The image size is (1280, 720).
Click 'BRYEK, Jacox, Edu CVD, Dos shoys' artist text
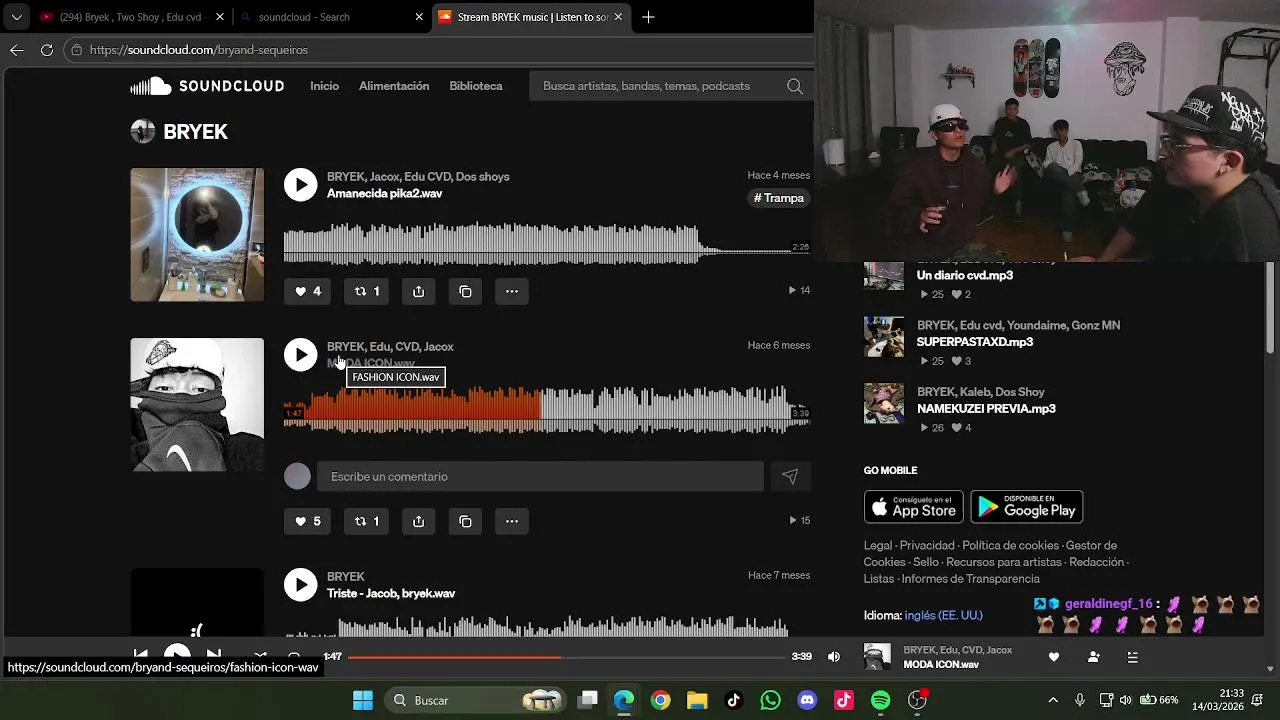click(418, 177)
